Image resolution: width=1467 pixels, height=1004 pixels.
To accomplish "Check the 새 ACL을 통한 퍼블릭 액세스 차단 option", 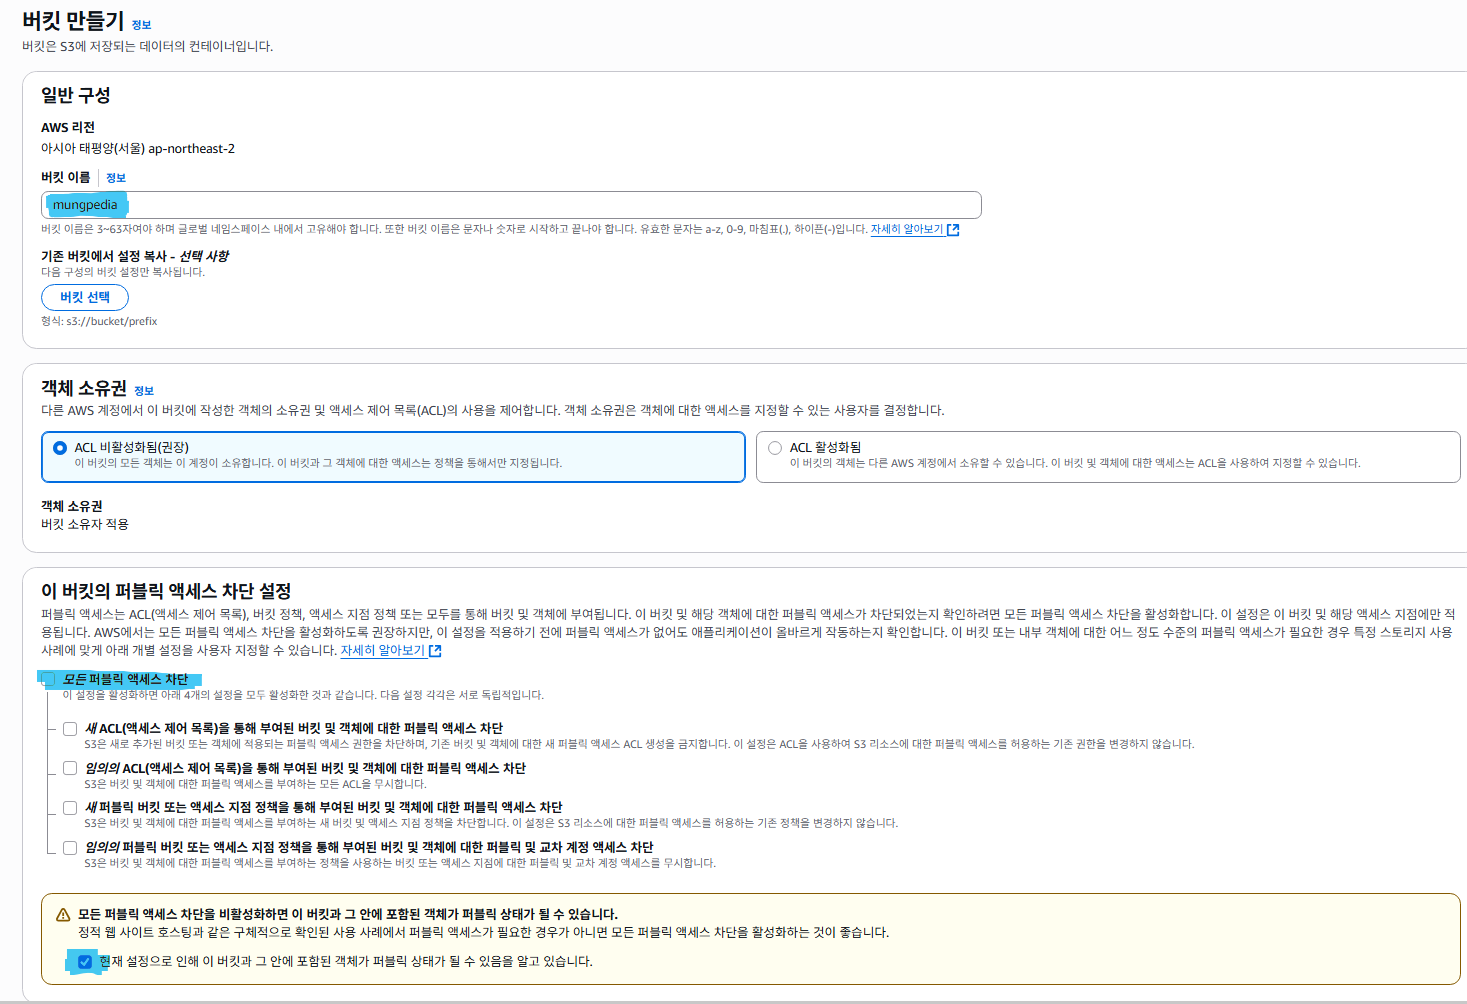I will pos(69,728).
